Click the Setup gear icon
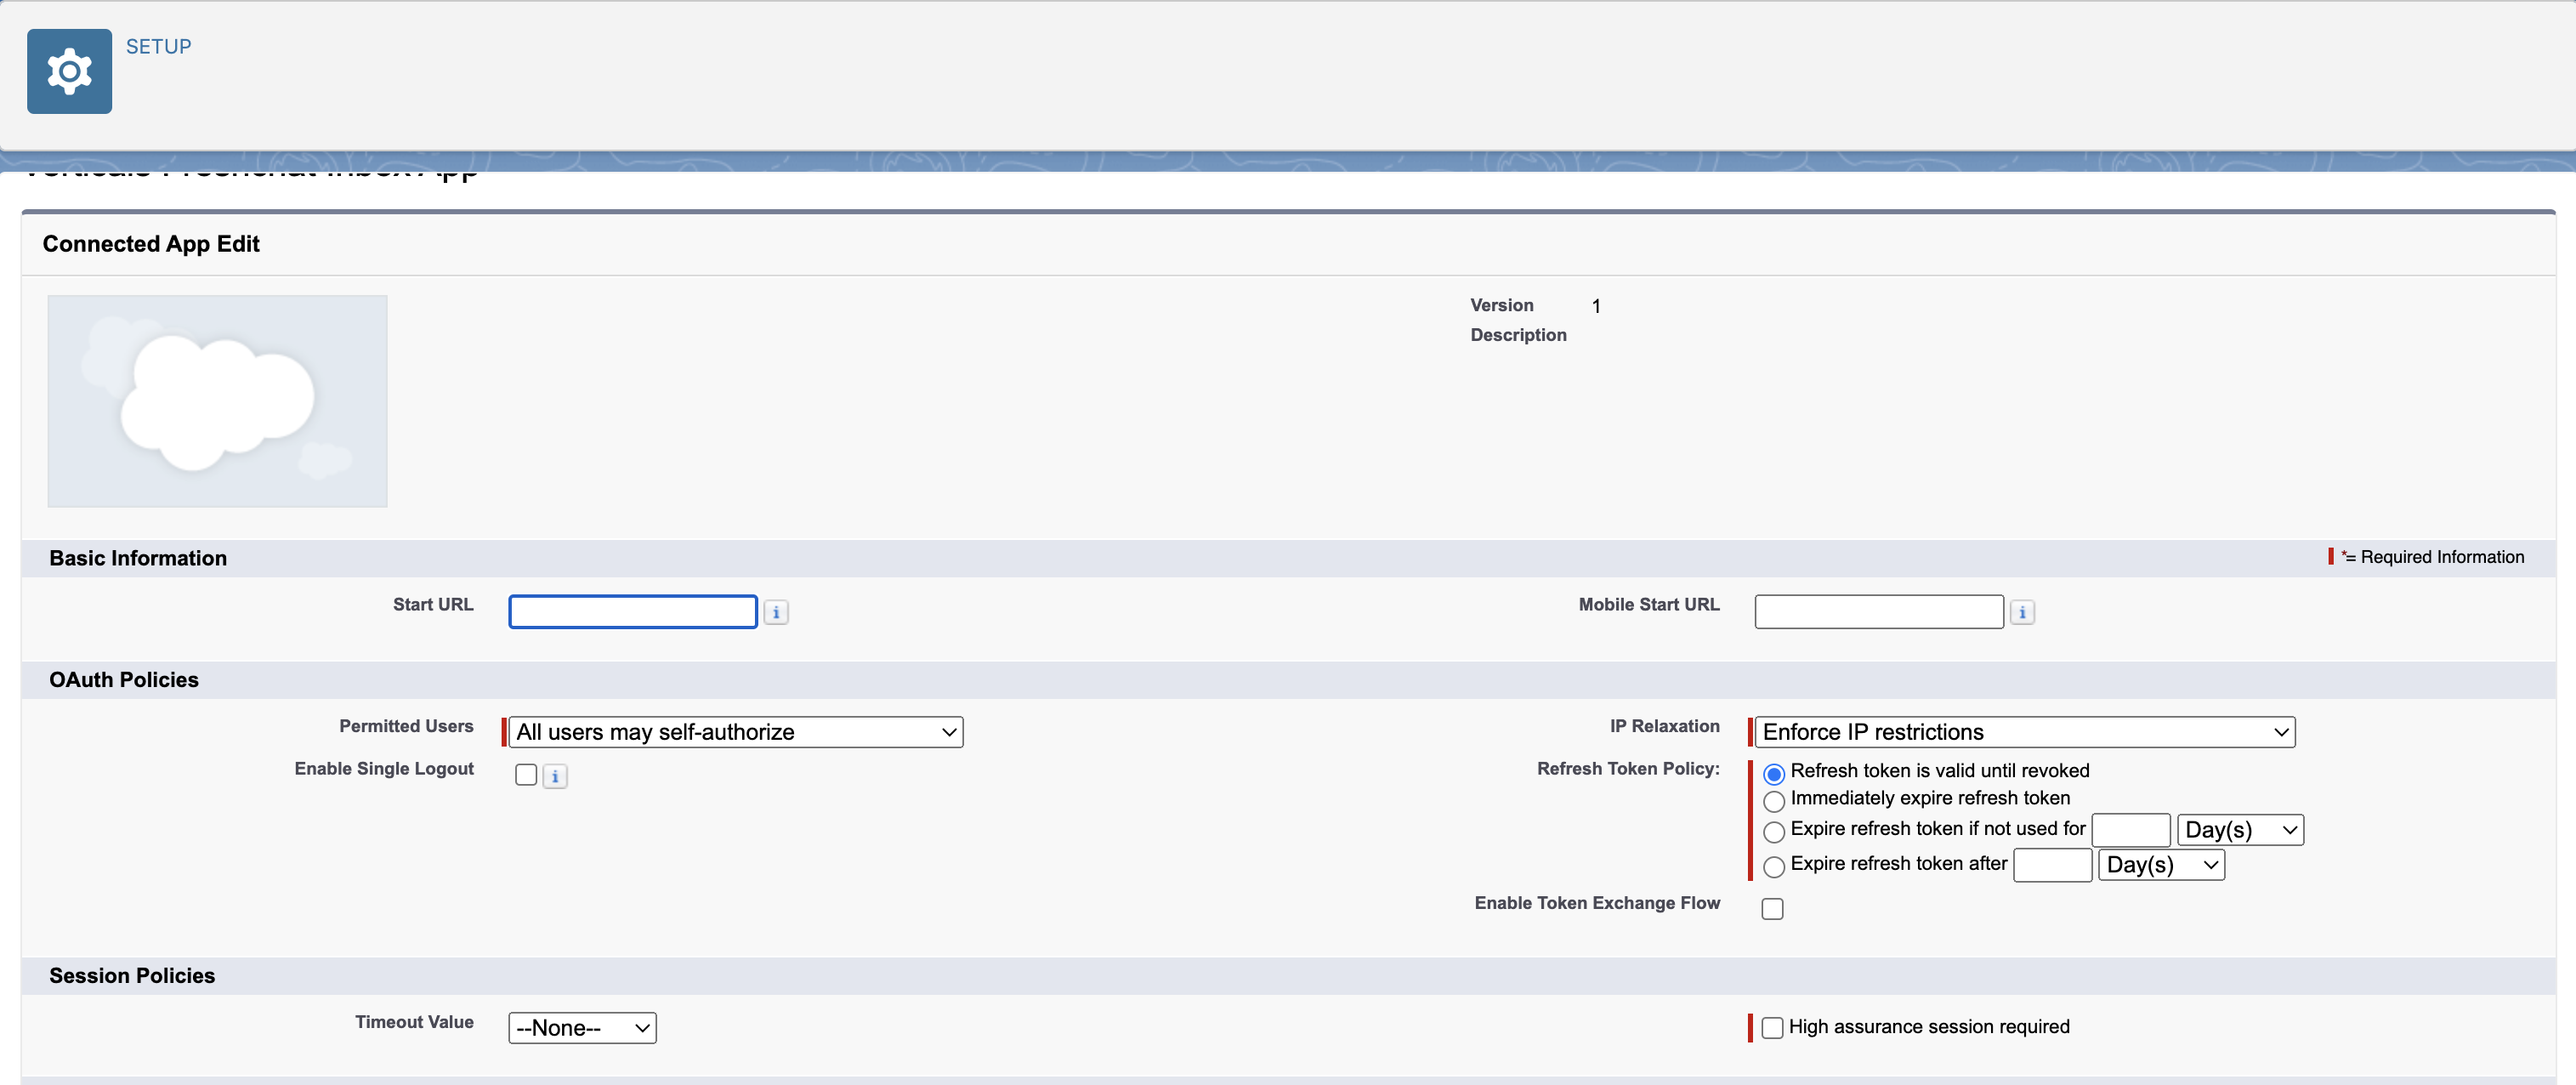The image size is (2576, 1085). point(69,71)
